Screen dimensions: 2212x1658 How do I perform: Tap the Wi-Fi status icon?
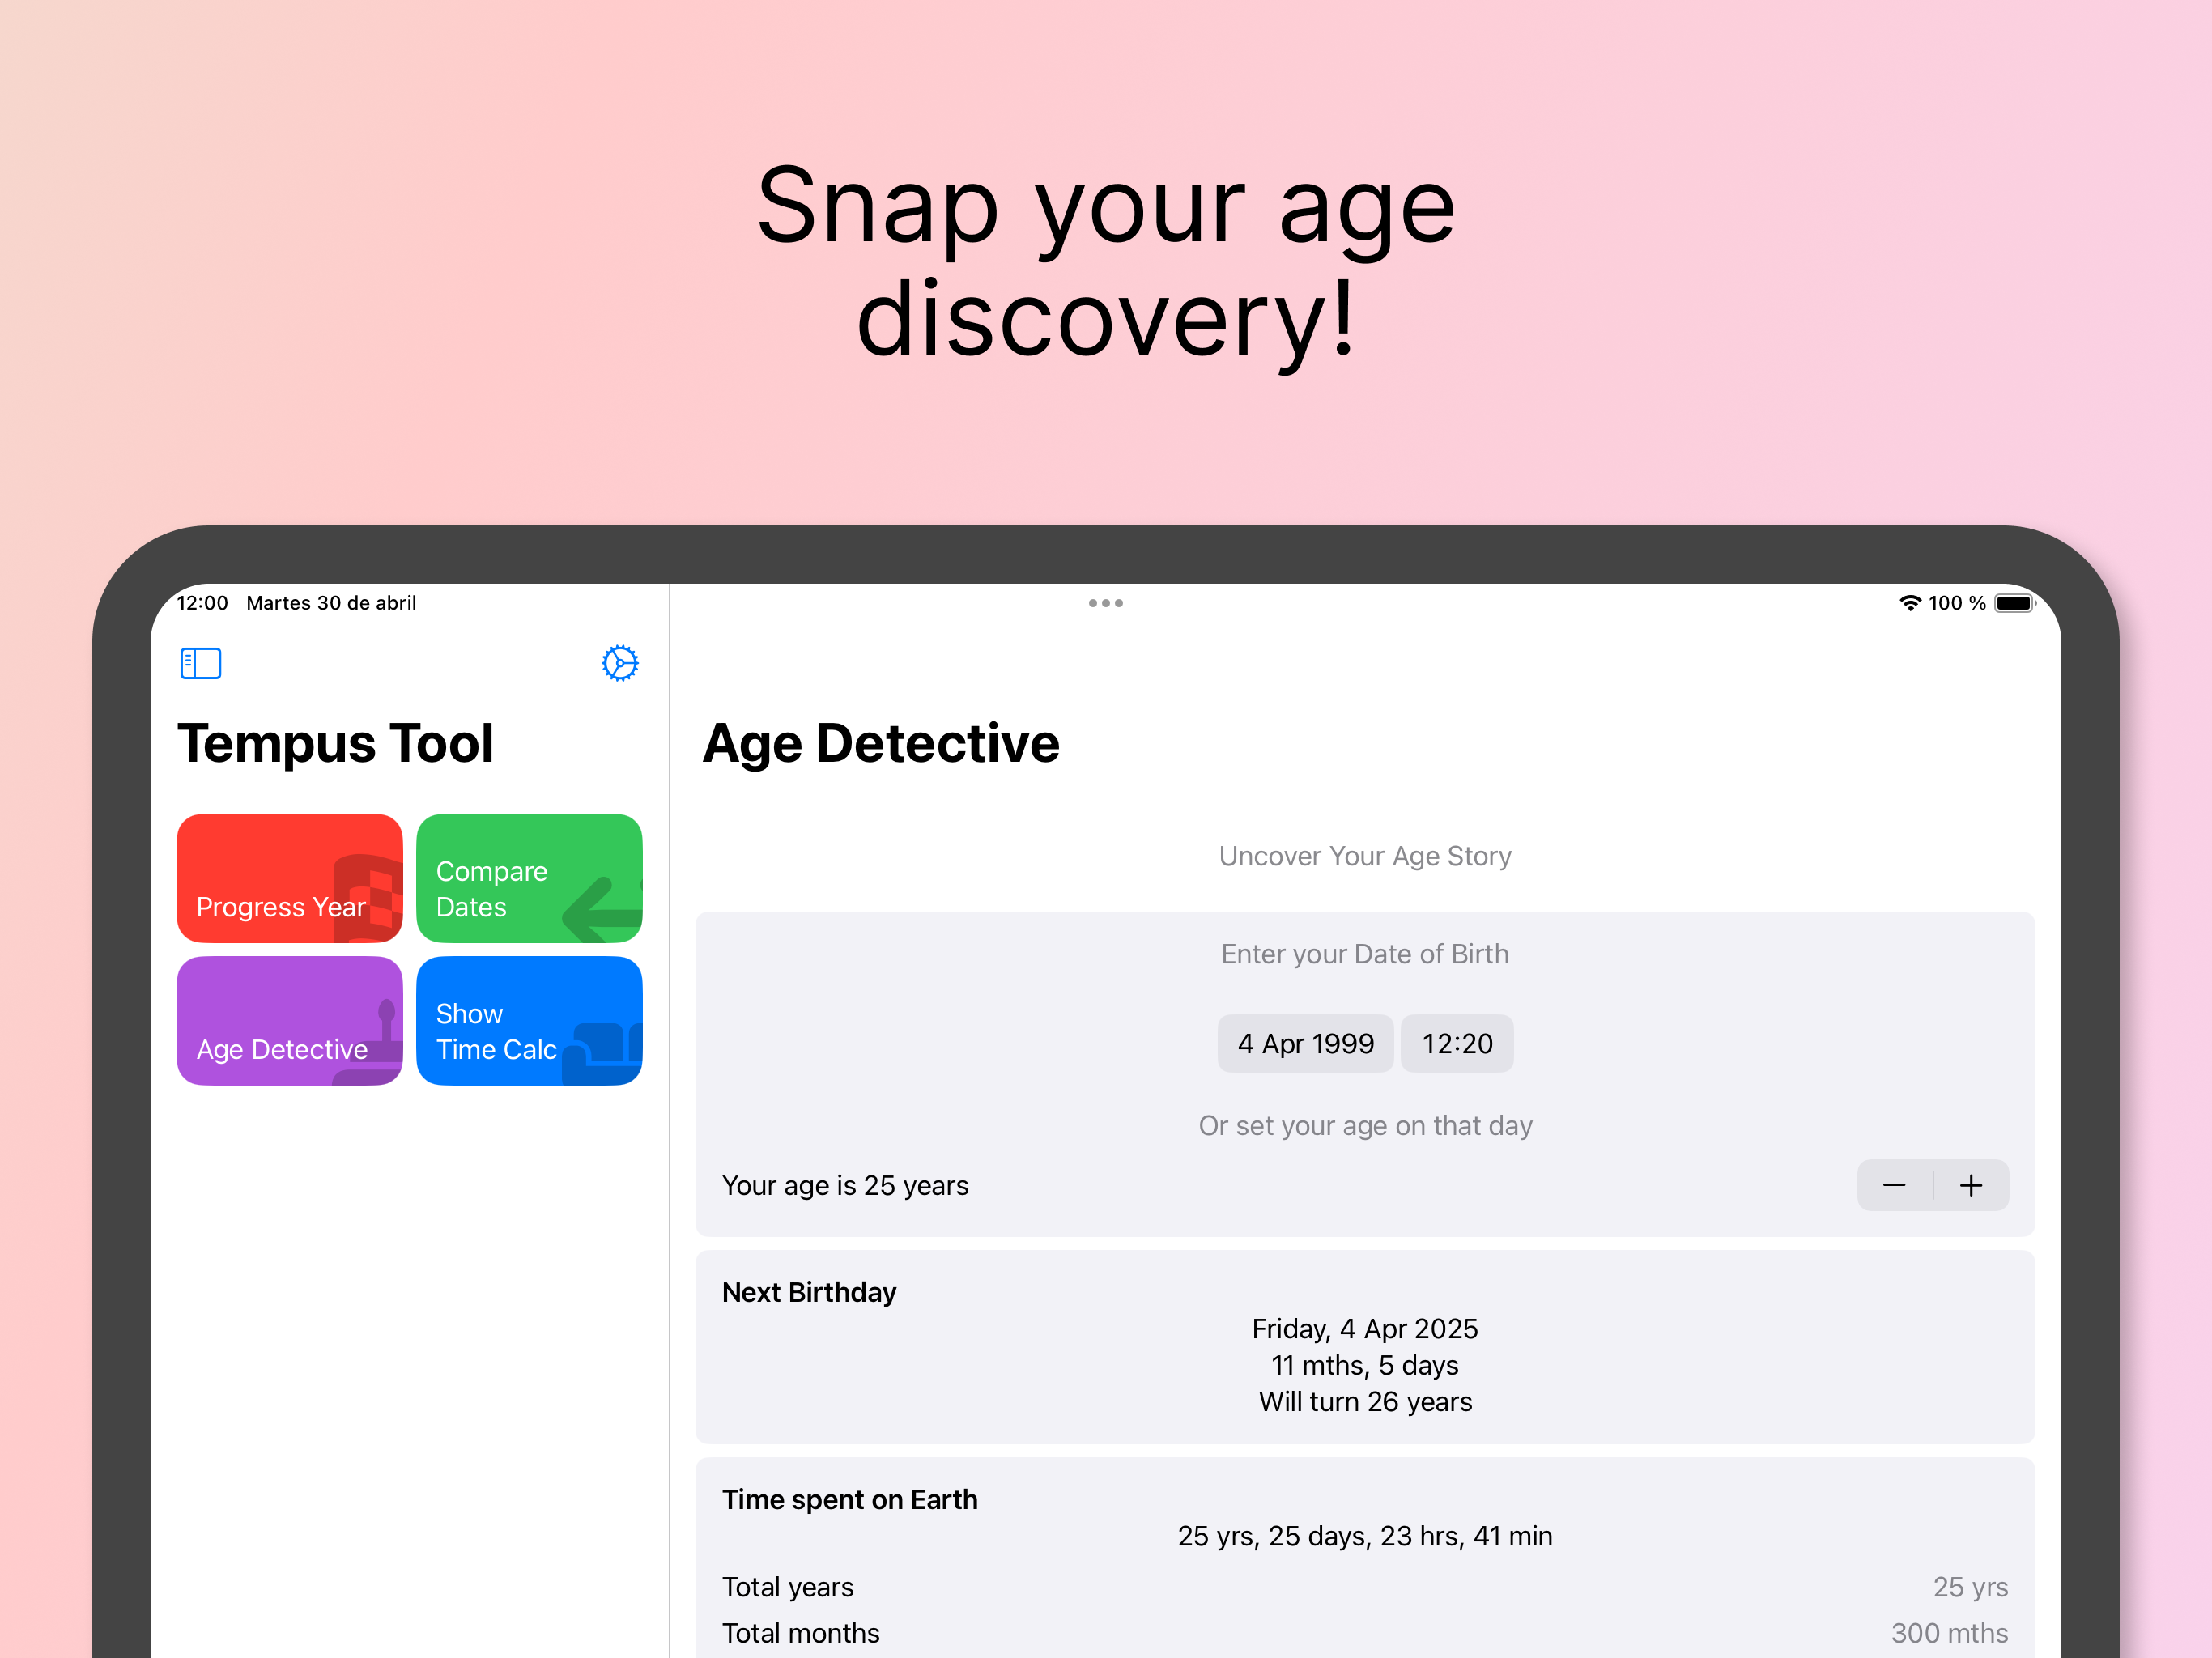point(1909,603)
